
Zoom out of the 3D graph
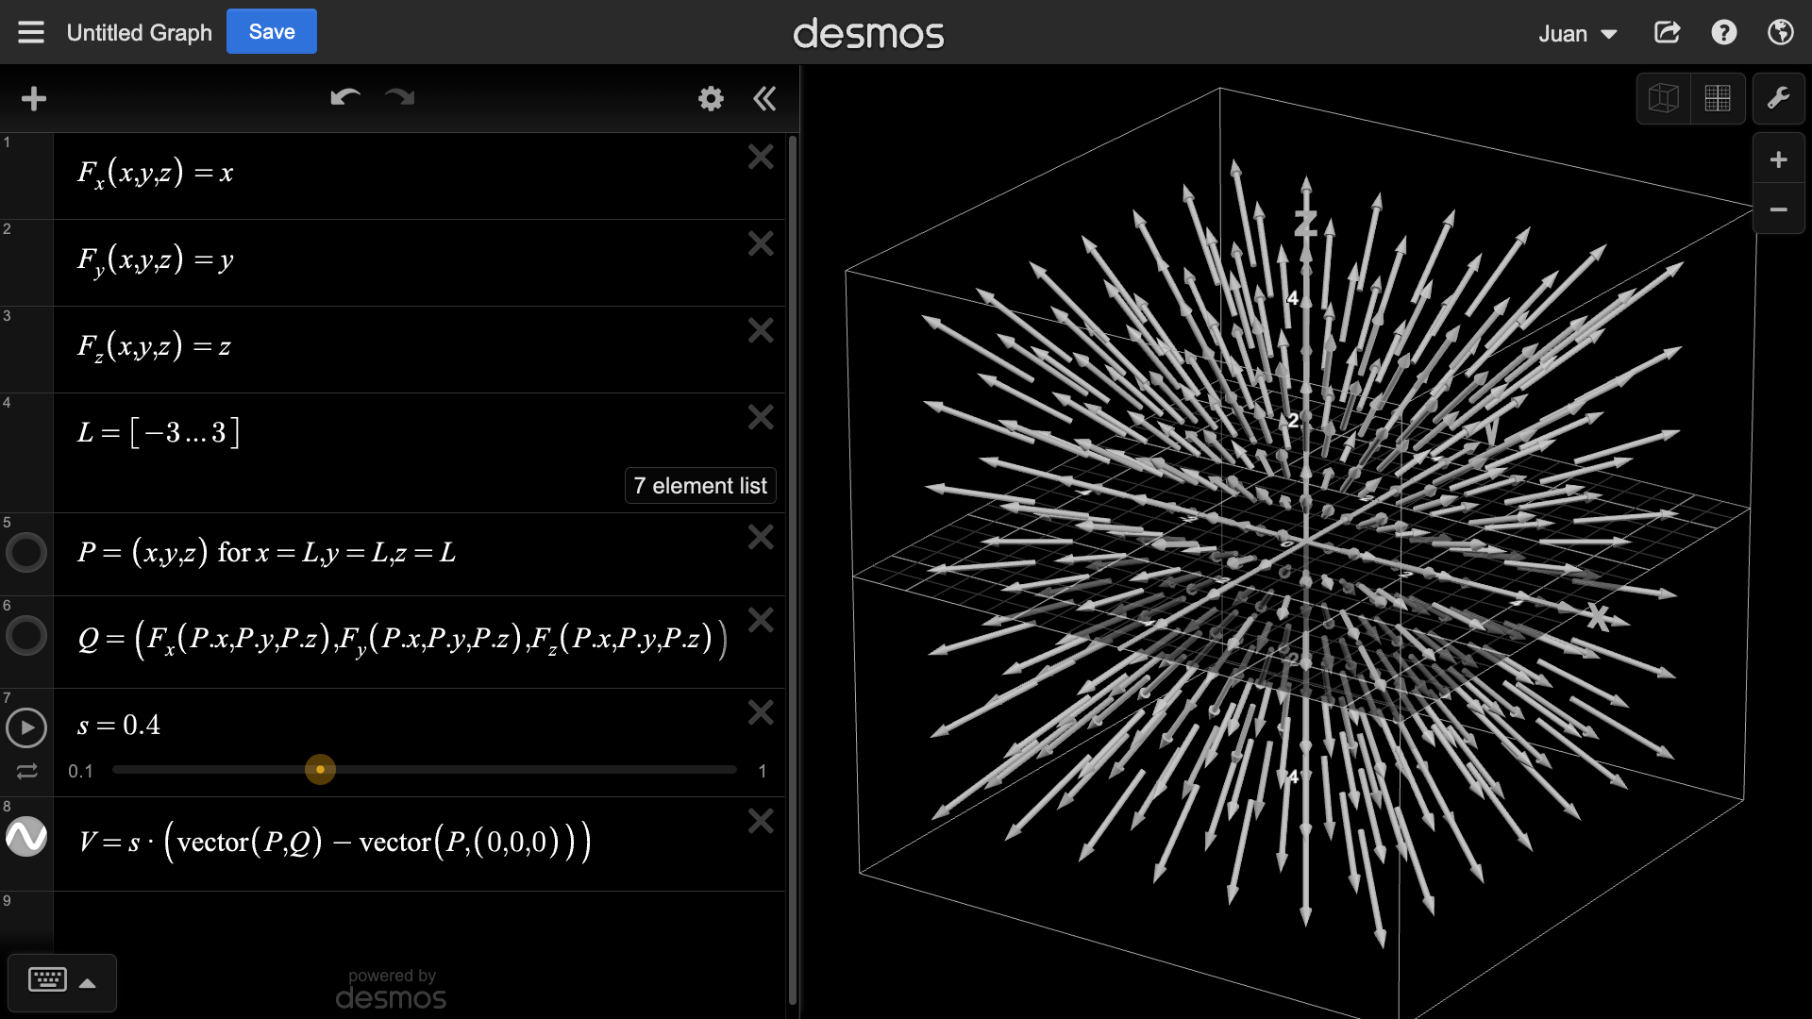click(1778, 210)
